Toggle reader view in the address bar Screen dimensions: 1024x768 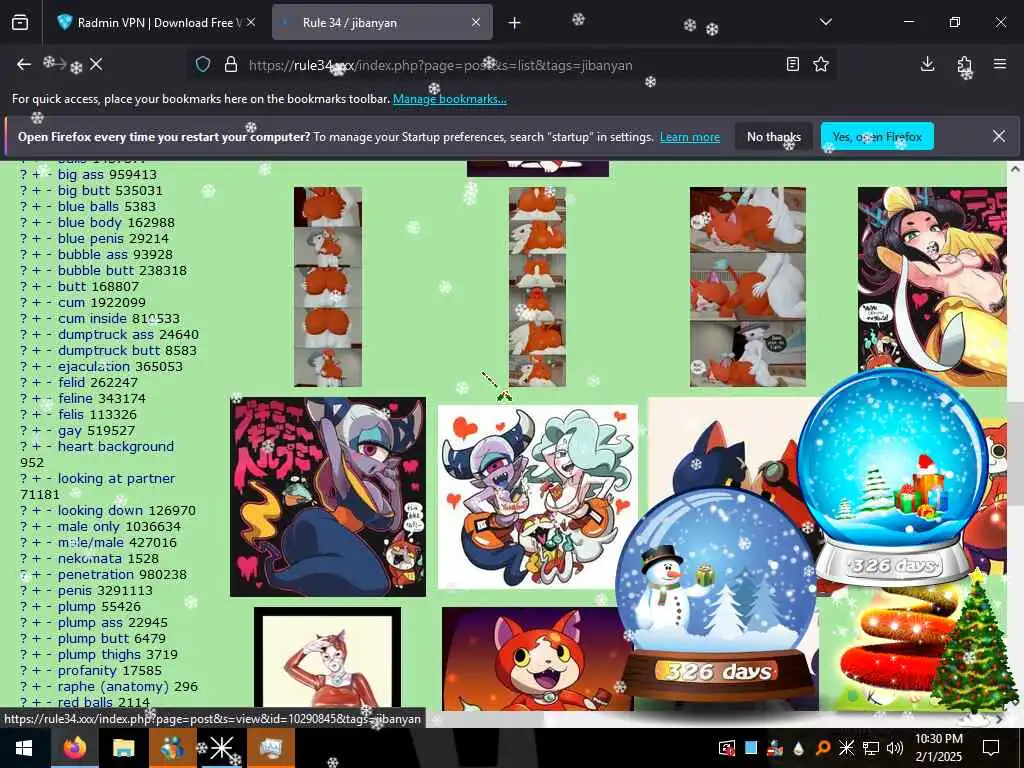click(x=793, y=64)
